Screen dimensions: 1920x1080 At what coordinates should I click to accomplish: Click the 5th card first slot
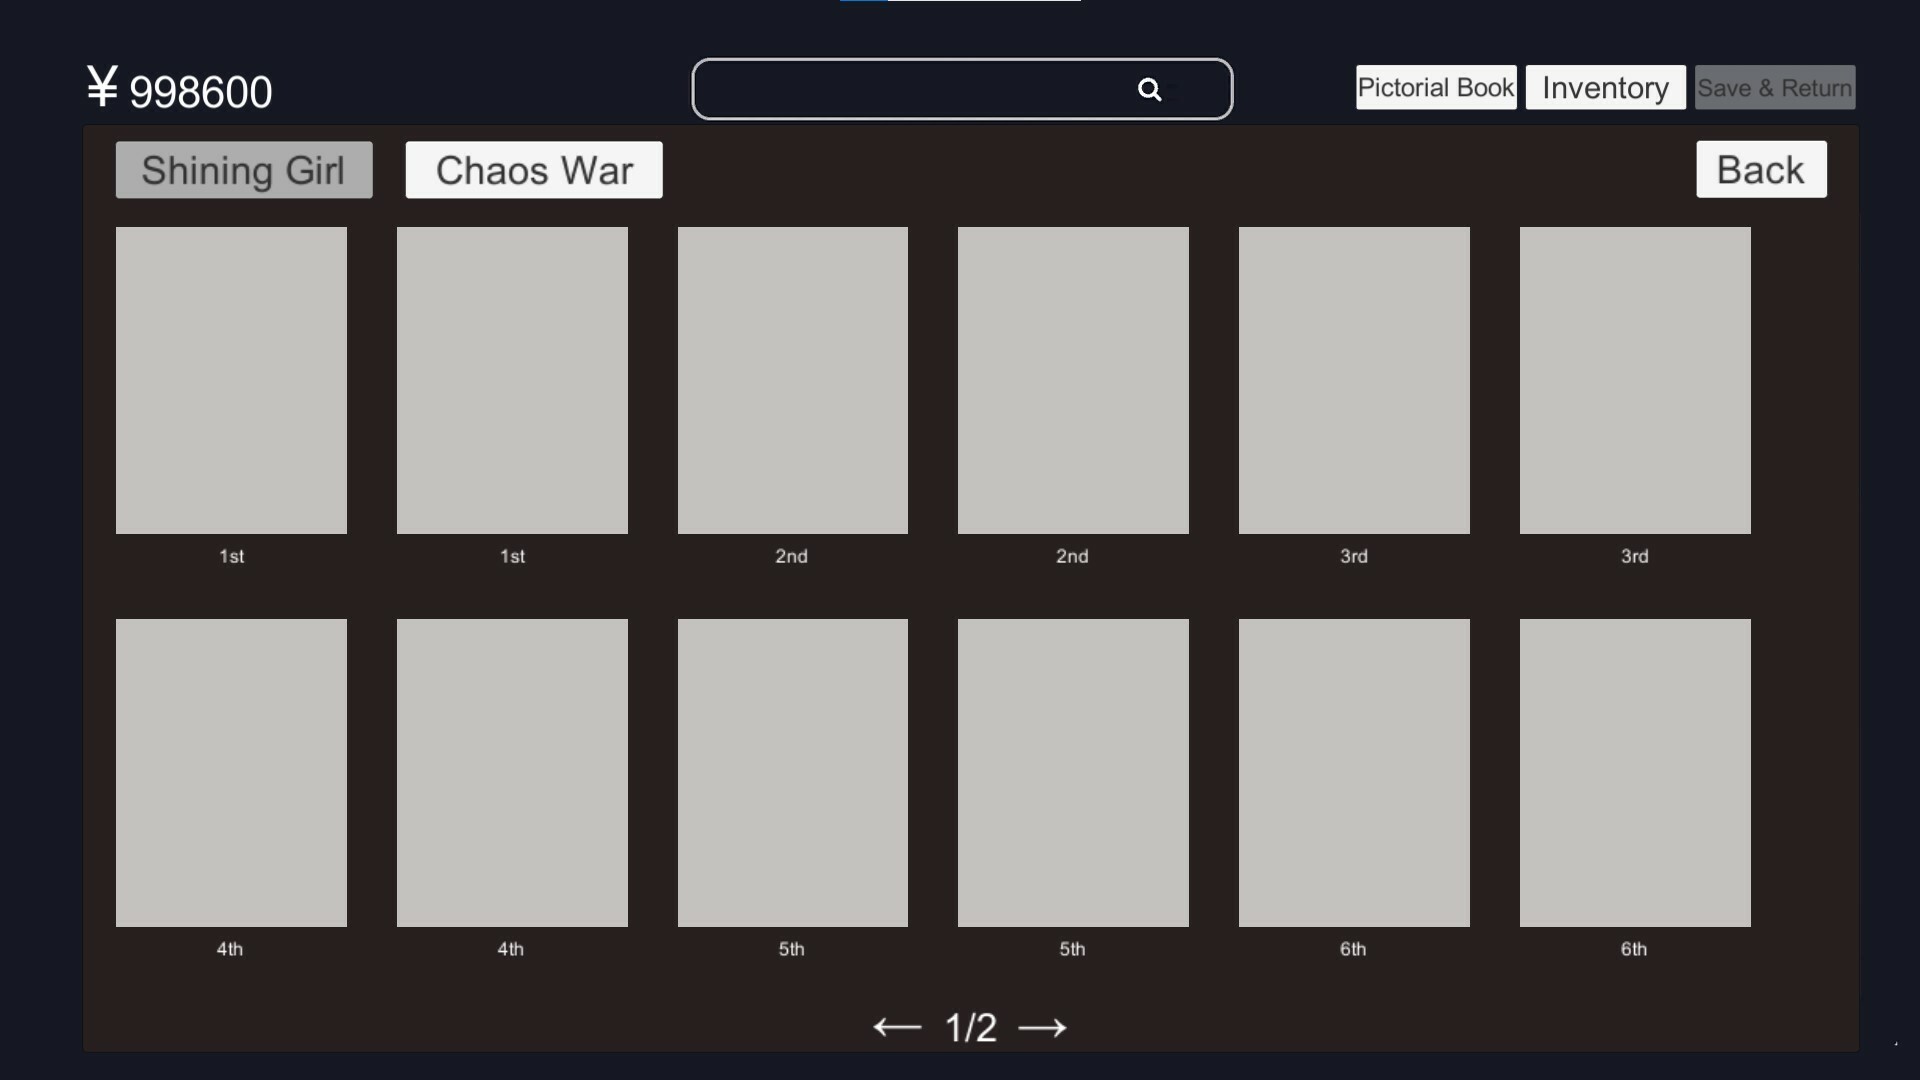point(791,771)
